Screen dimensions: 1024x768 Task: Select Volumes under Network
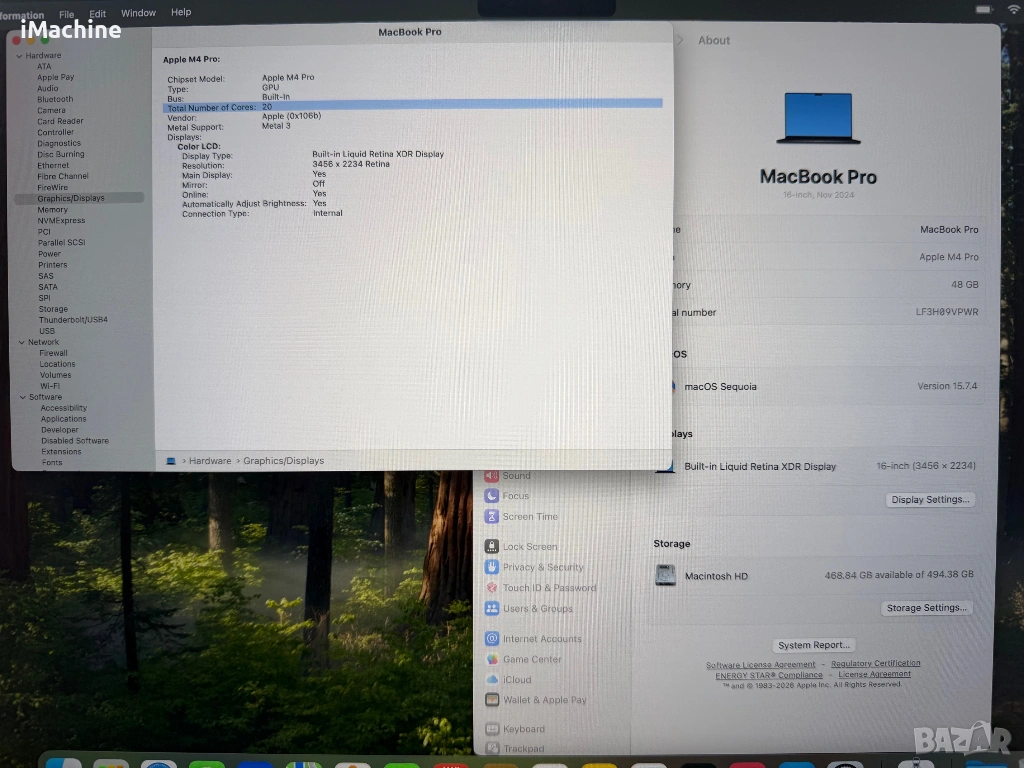pyautogui.click(x=56, y=376)
